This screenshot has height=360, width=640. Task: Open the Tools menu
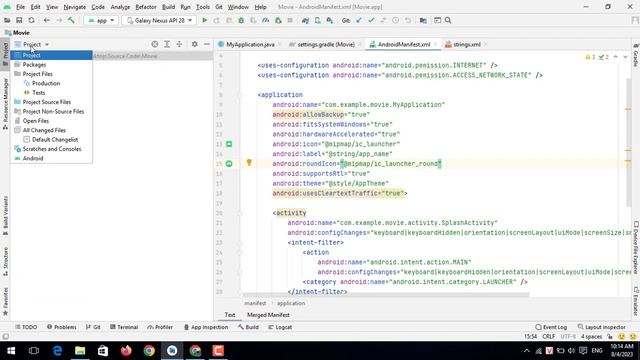click(x=202, y=7)
